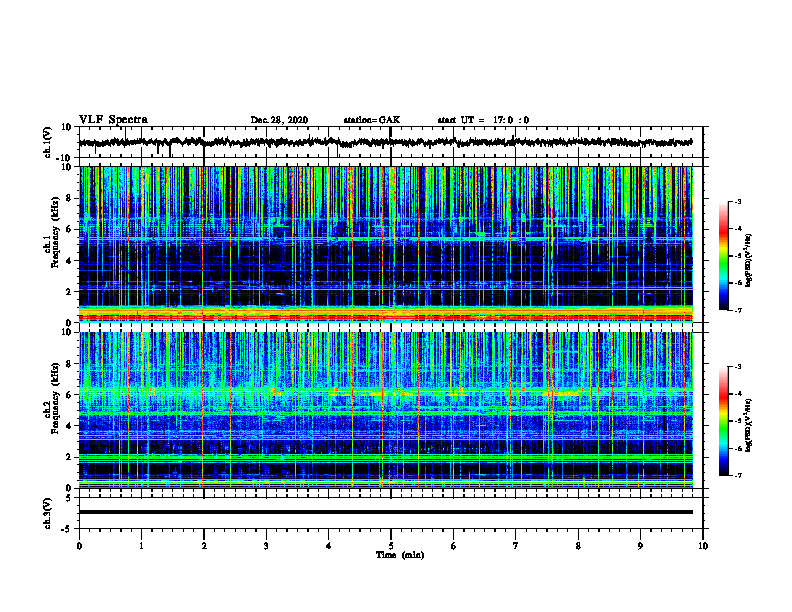Click the ch.2 color bar "log(PSD)" label

pyautogui.click(x=749, y=425)
